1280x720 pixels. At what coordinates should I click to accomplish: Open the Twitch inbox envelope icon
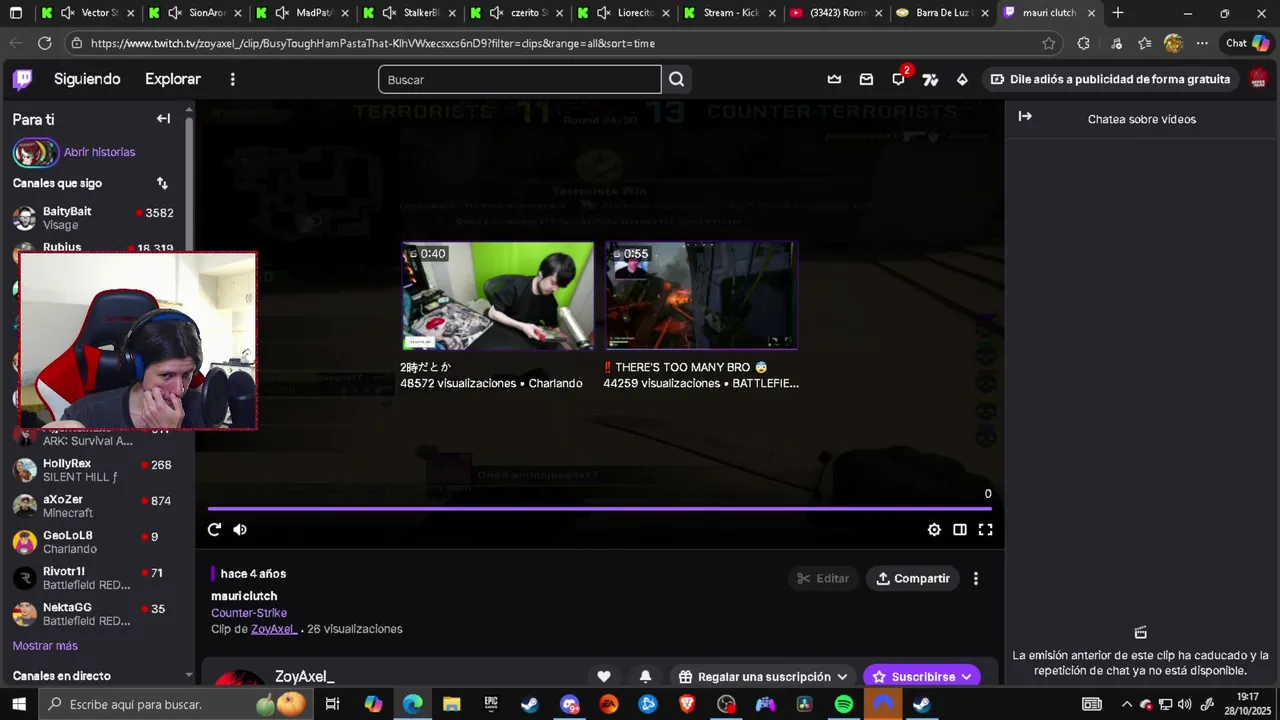[x=866, y=79]
